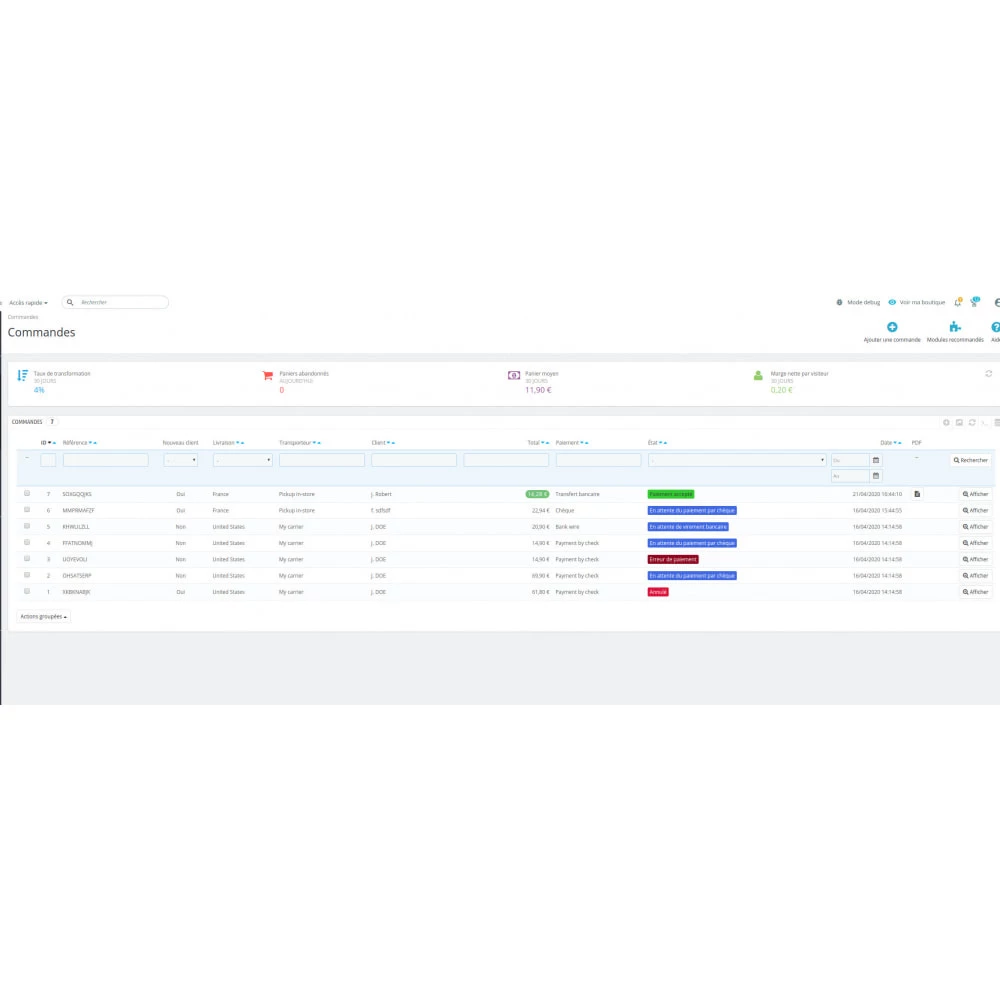1000x1000 pixels.
Task: Click the Rechercher filter button
Action: coord(971,460)
